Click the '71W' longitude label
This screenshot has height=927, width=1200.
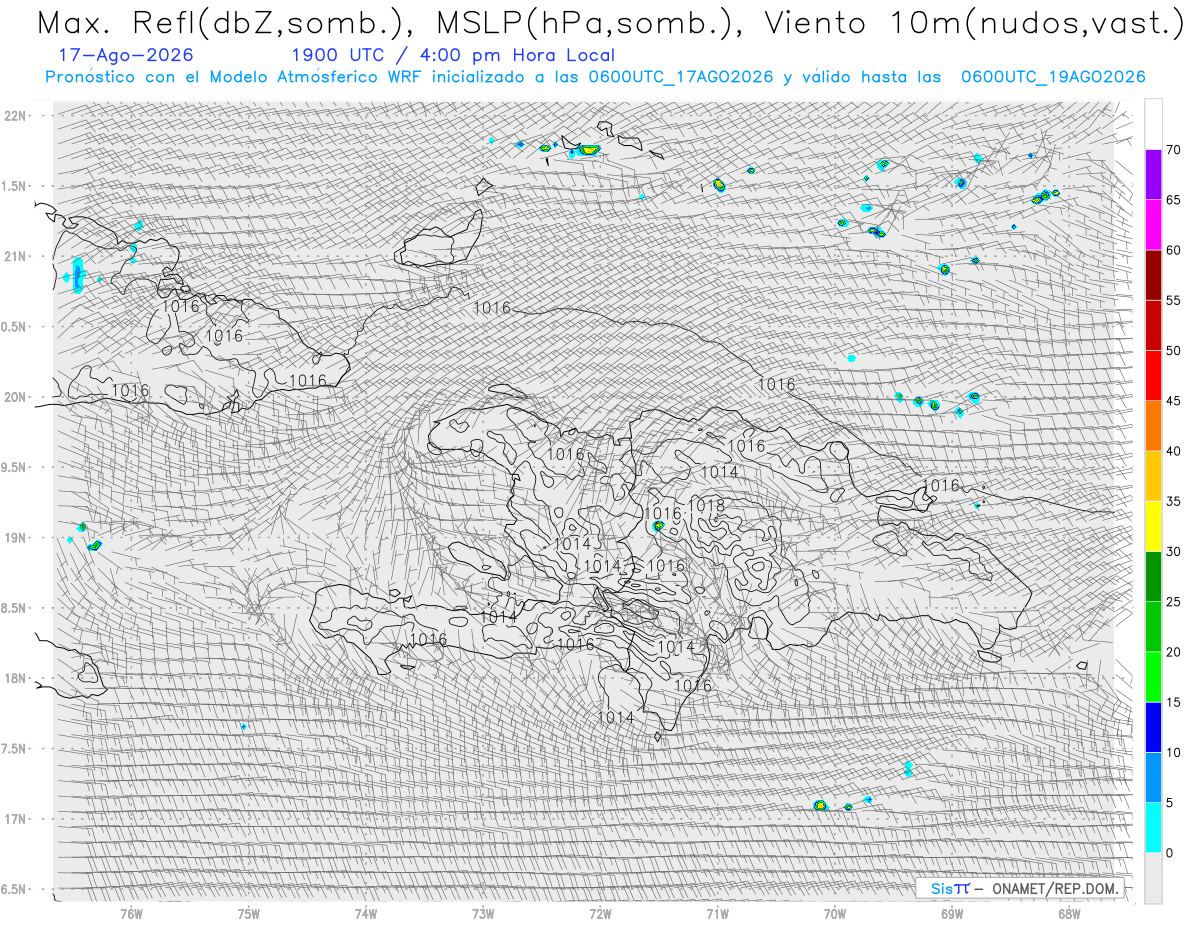point(717,914)
